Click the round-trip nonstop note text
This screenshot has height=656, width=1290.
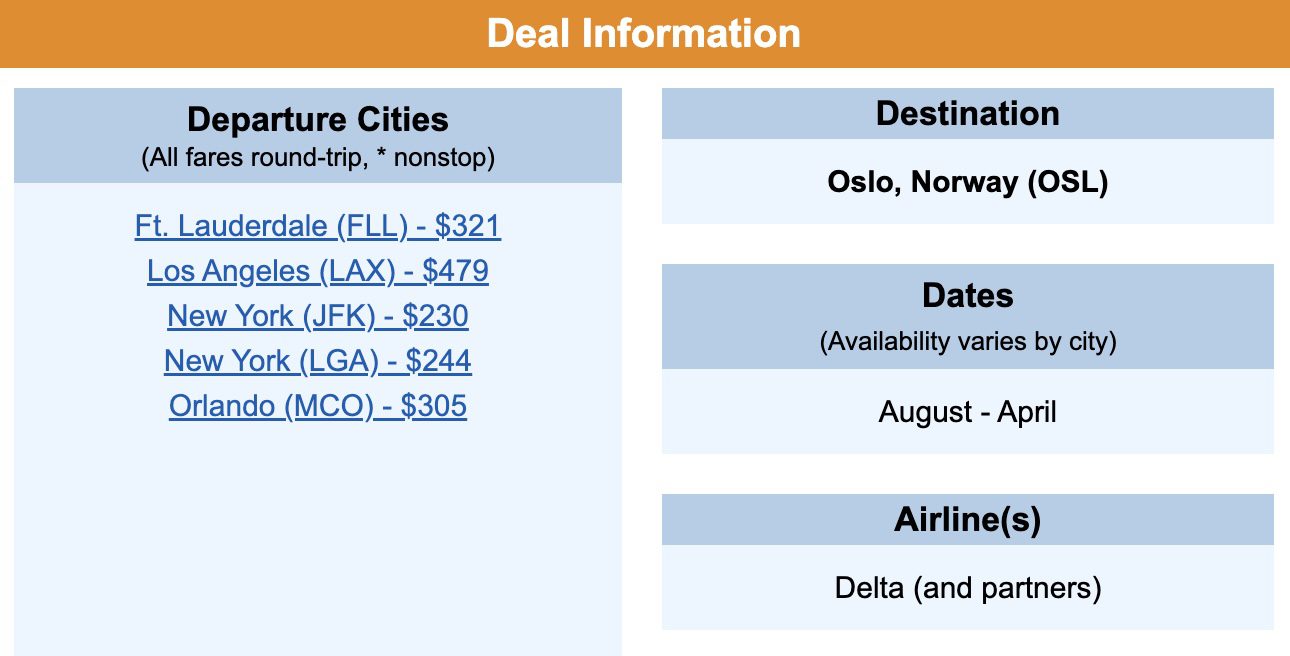click(x=318, y=157)
